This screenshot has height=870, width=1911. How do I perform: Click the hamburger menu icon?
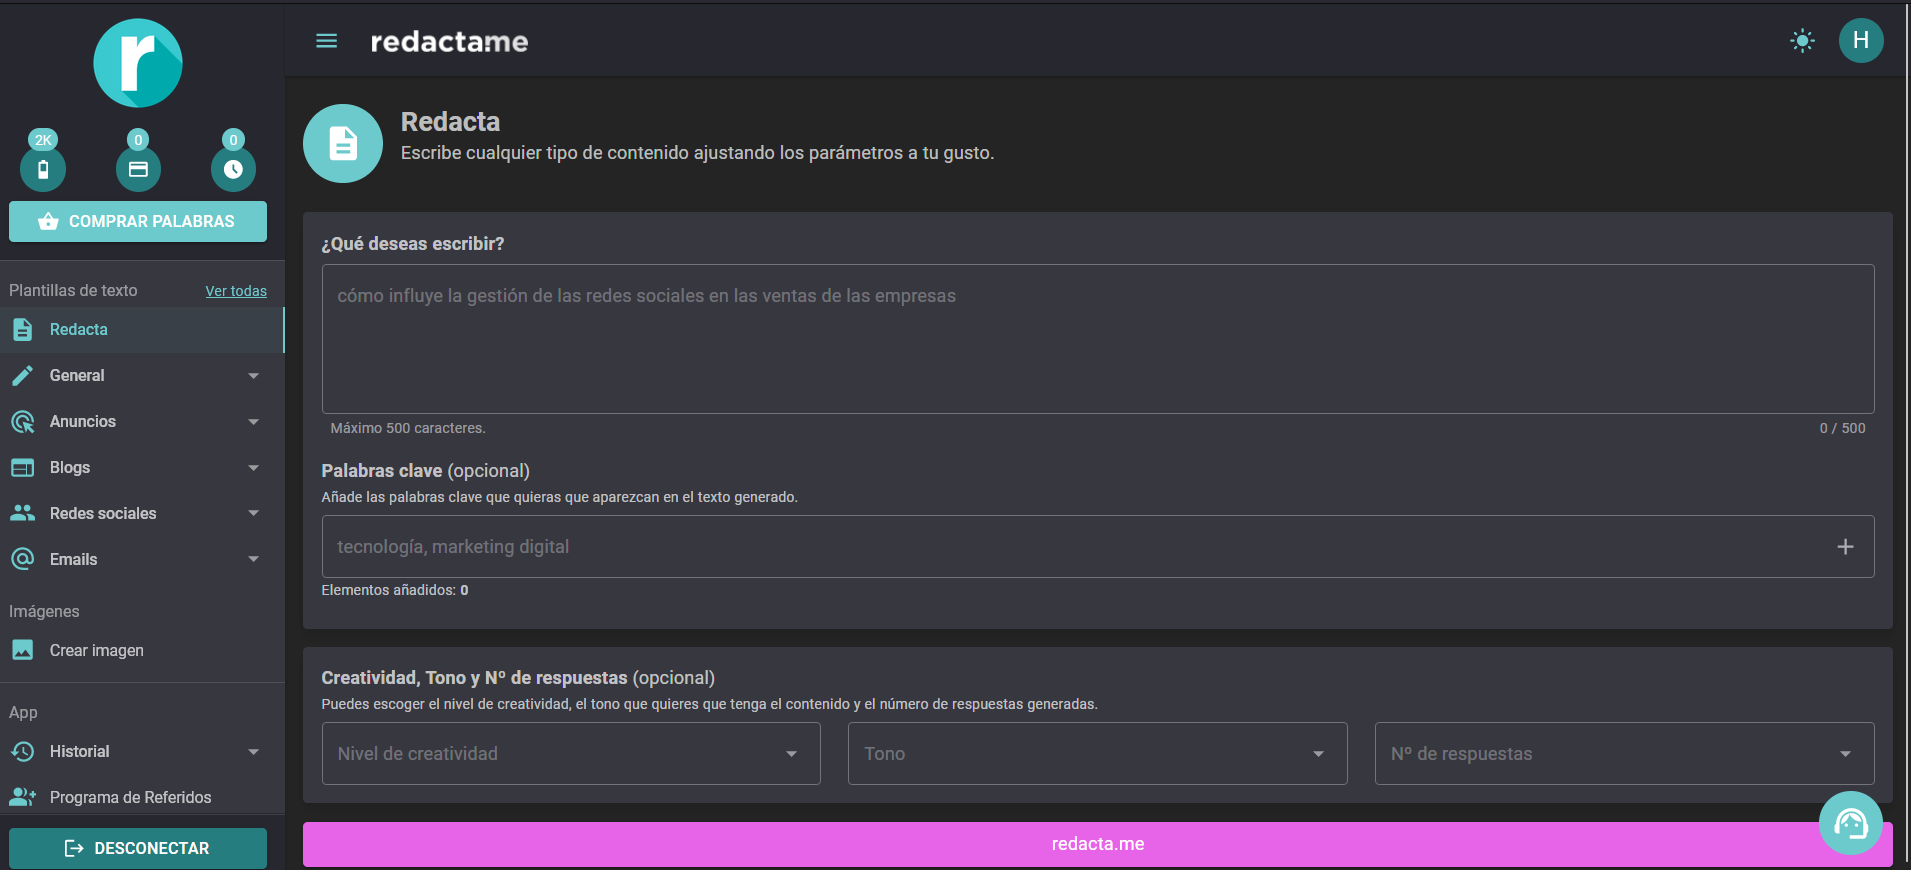(x=326, y=41)
